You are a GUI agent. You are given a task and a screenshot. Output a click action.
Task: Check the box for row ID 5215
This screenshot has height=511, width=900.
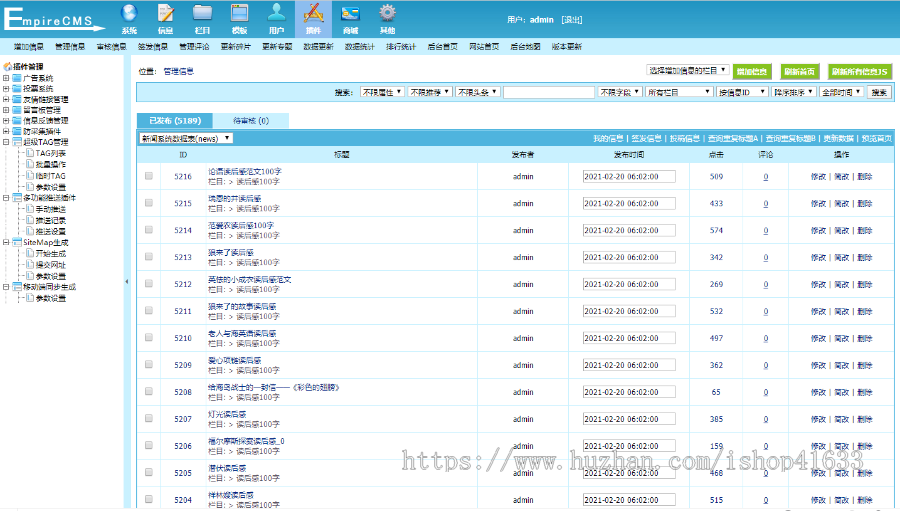pos(149,203)
